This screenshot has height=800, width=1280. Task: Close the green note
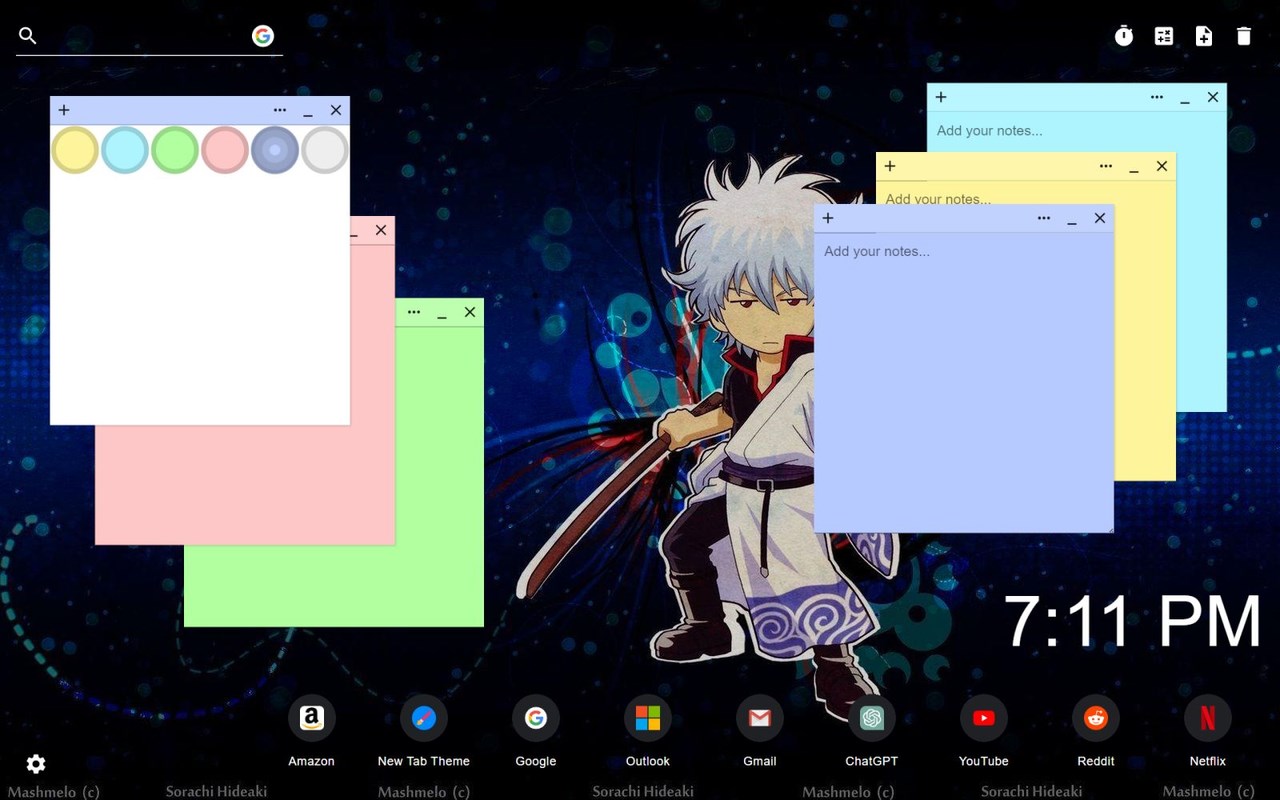pos(470,312)
